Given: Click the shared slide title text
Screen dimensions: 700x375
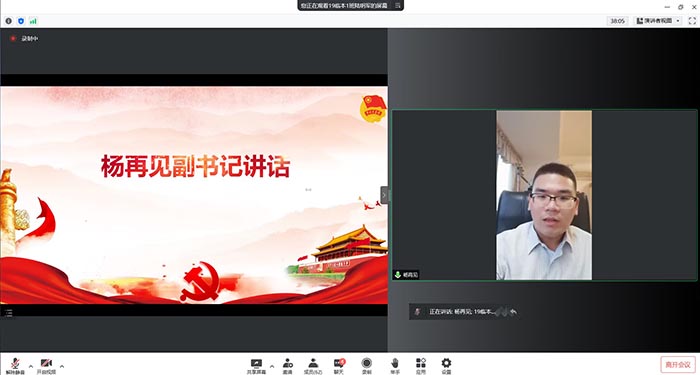Looking at the screenshot, I should (196, 167).
